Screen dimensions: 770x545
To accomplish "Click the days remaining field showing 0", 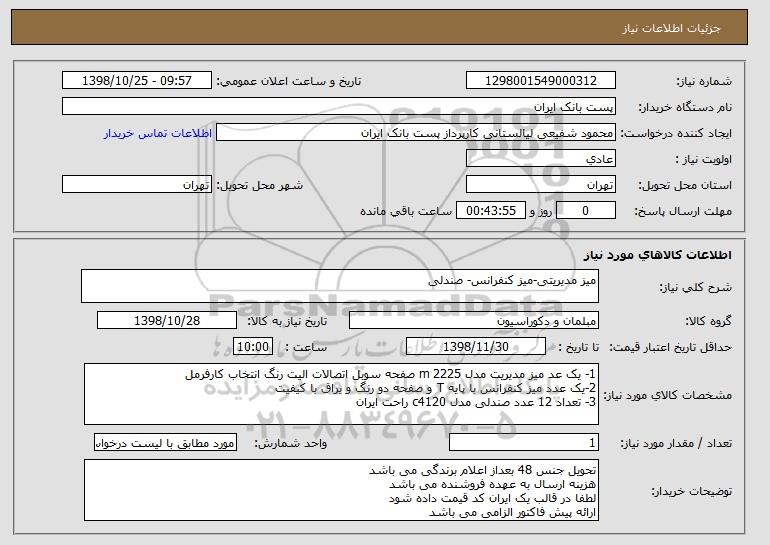I will point(585,211).
